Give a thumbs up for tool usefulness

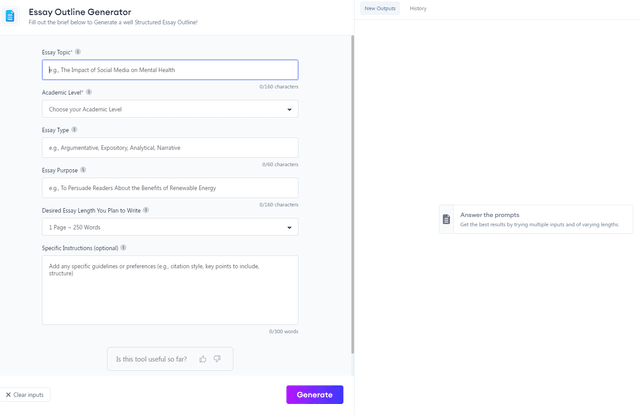203,359
